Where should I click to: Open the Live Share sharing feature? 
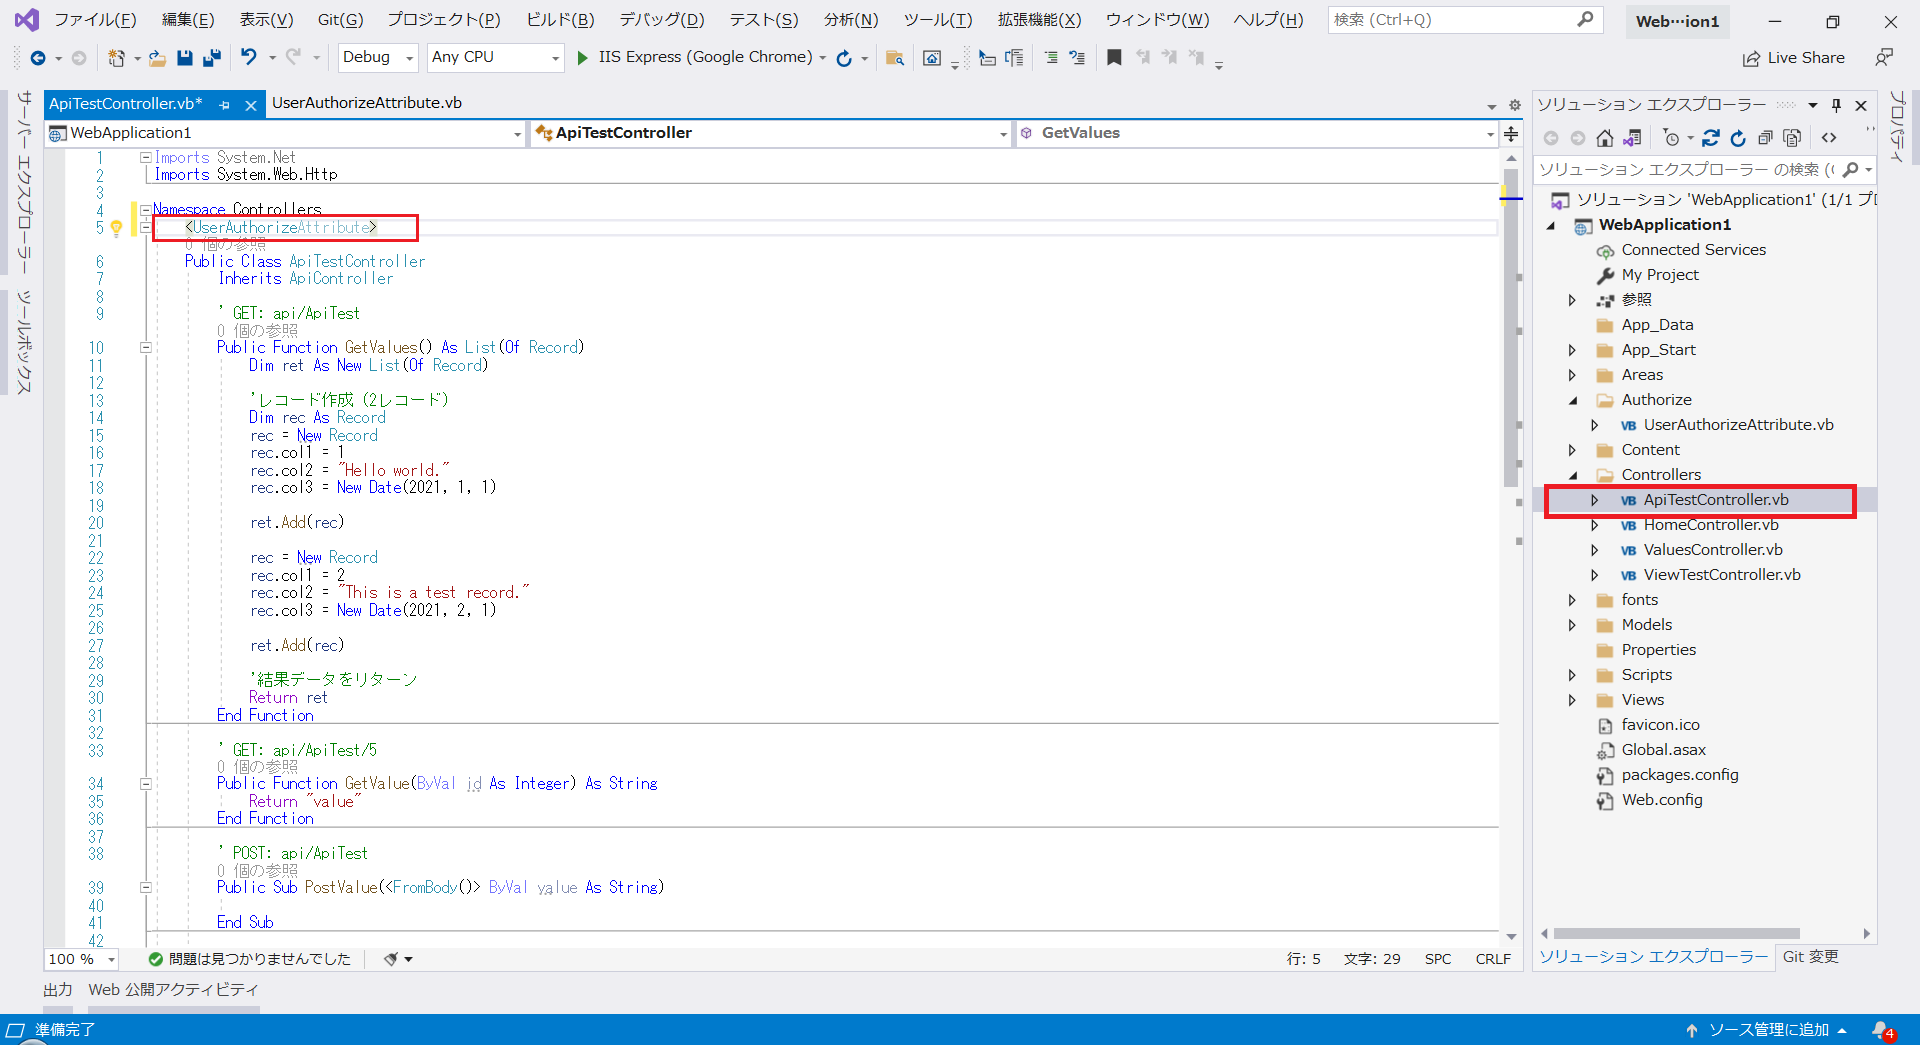click(x=1793, y=57)
